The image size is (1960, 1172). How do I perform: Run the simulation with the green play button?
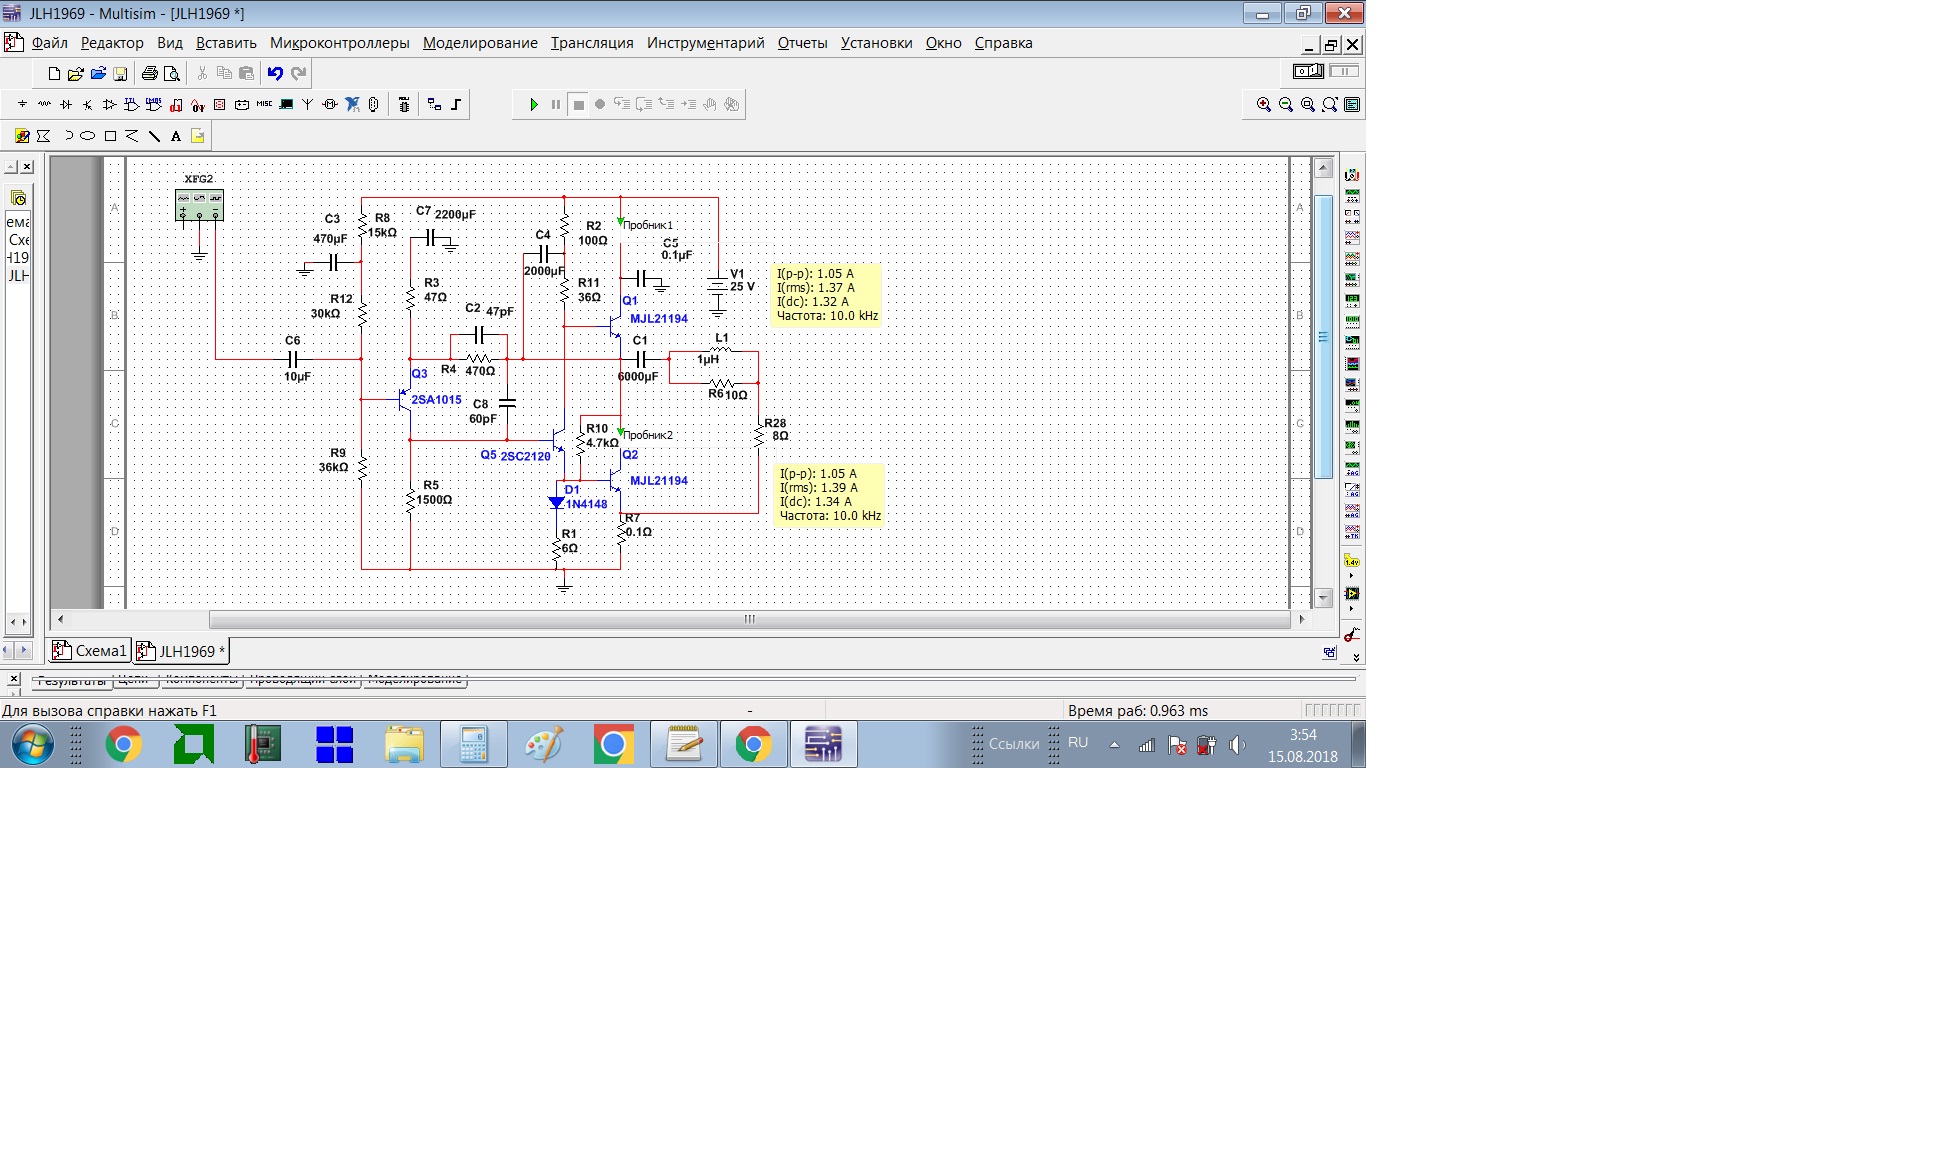click(533, 104)
